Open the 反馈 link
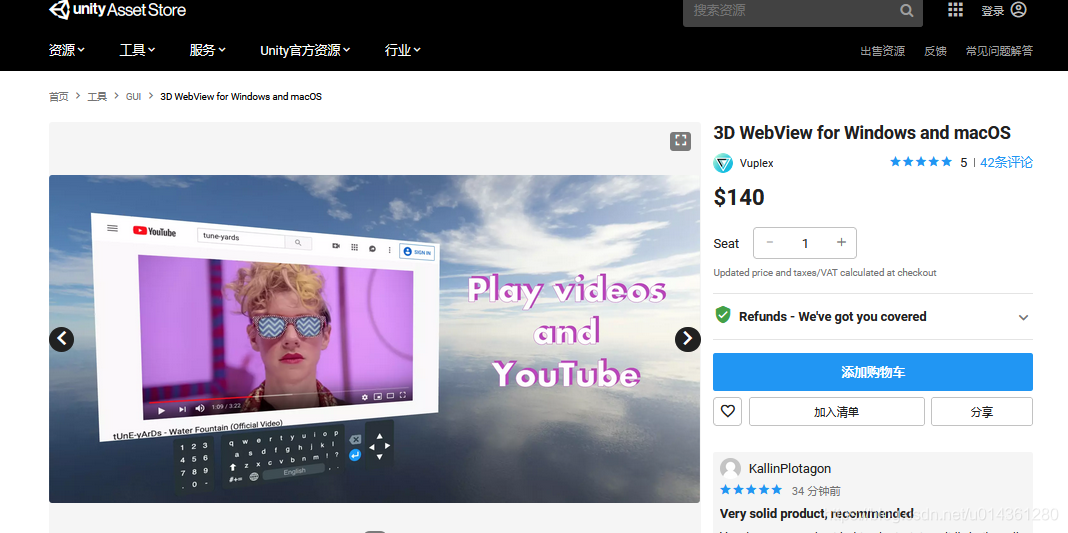 pos(935,51)
